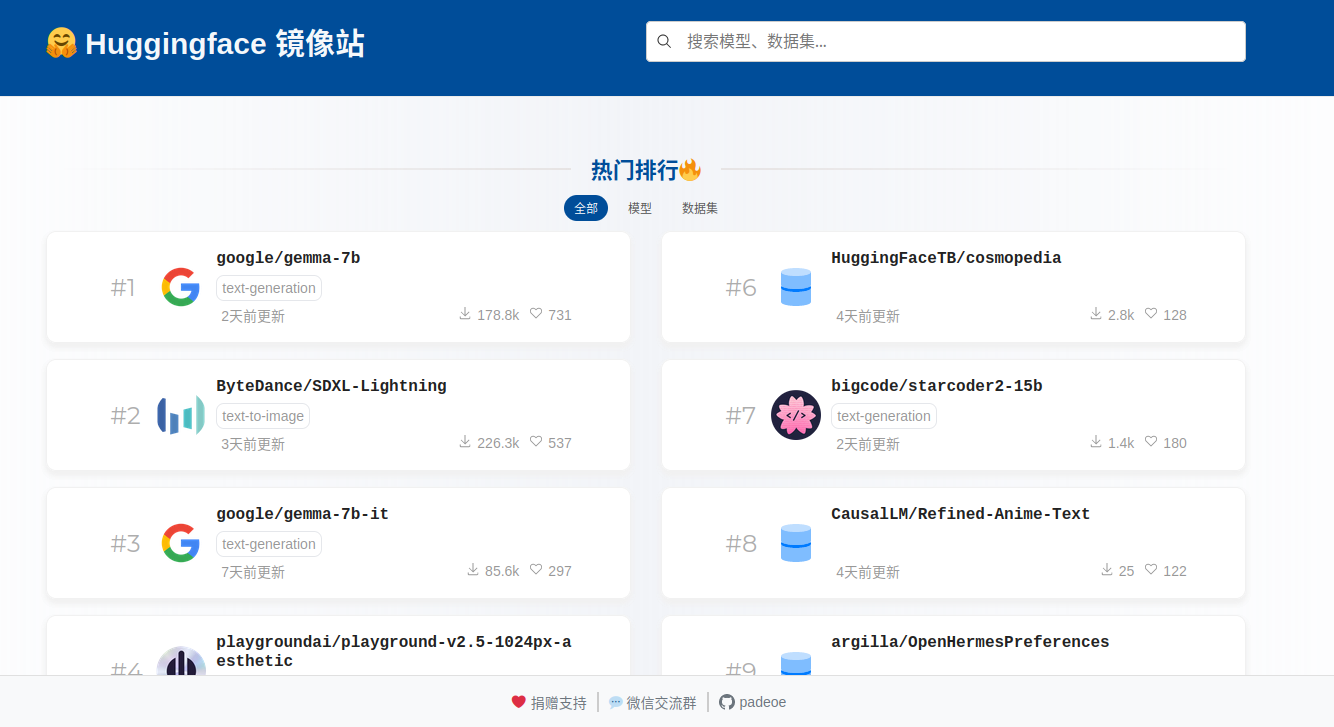This screenshot has width=1334, height=727.
Task: Select the 全部 filter tab
Action: [x=586, y=208]
